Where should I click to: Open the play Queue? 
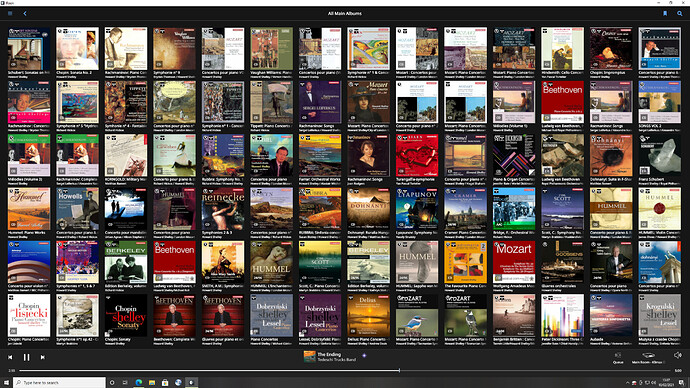coord(618,358)
